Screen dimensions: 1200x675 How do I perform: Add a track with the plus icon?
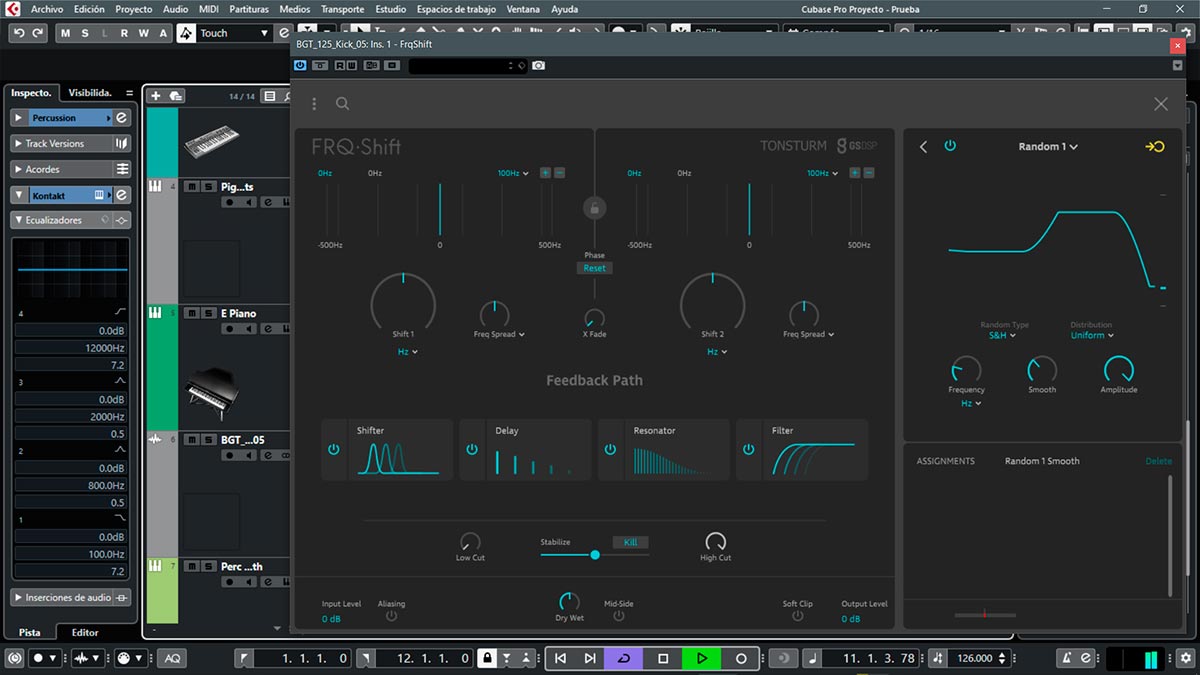coord(156,96)
